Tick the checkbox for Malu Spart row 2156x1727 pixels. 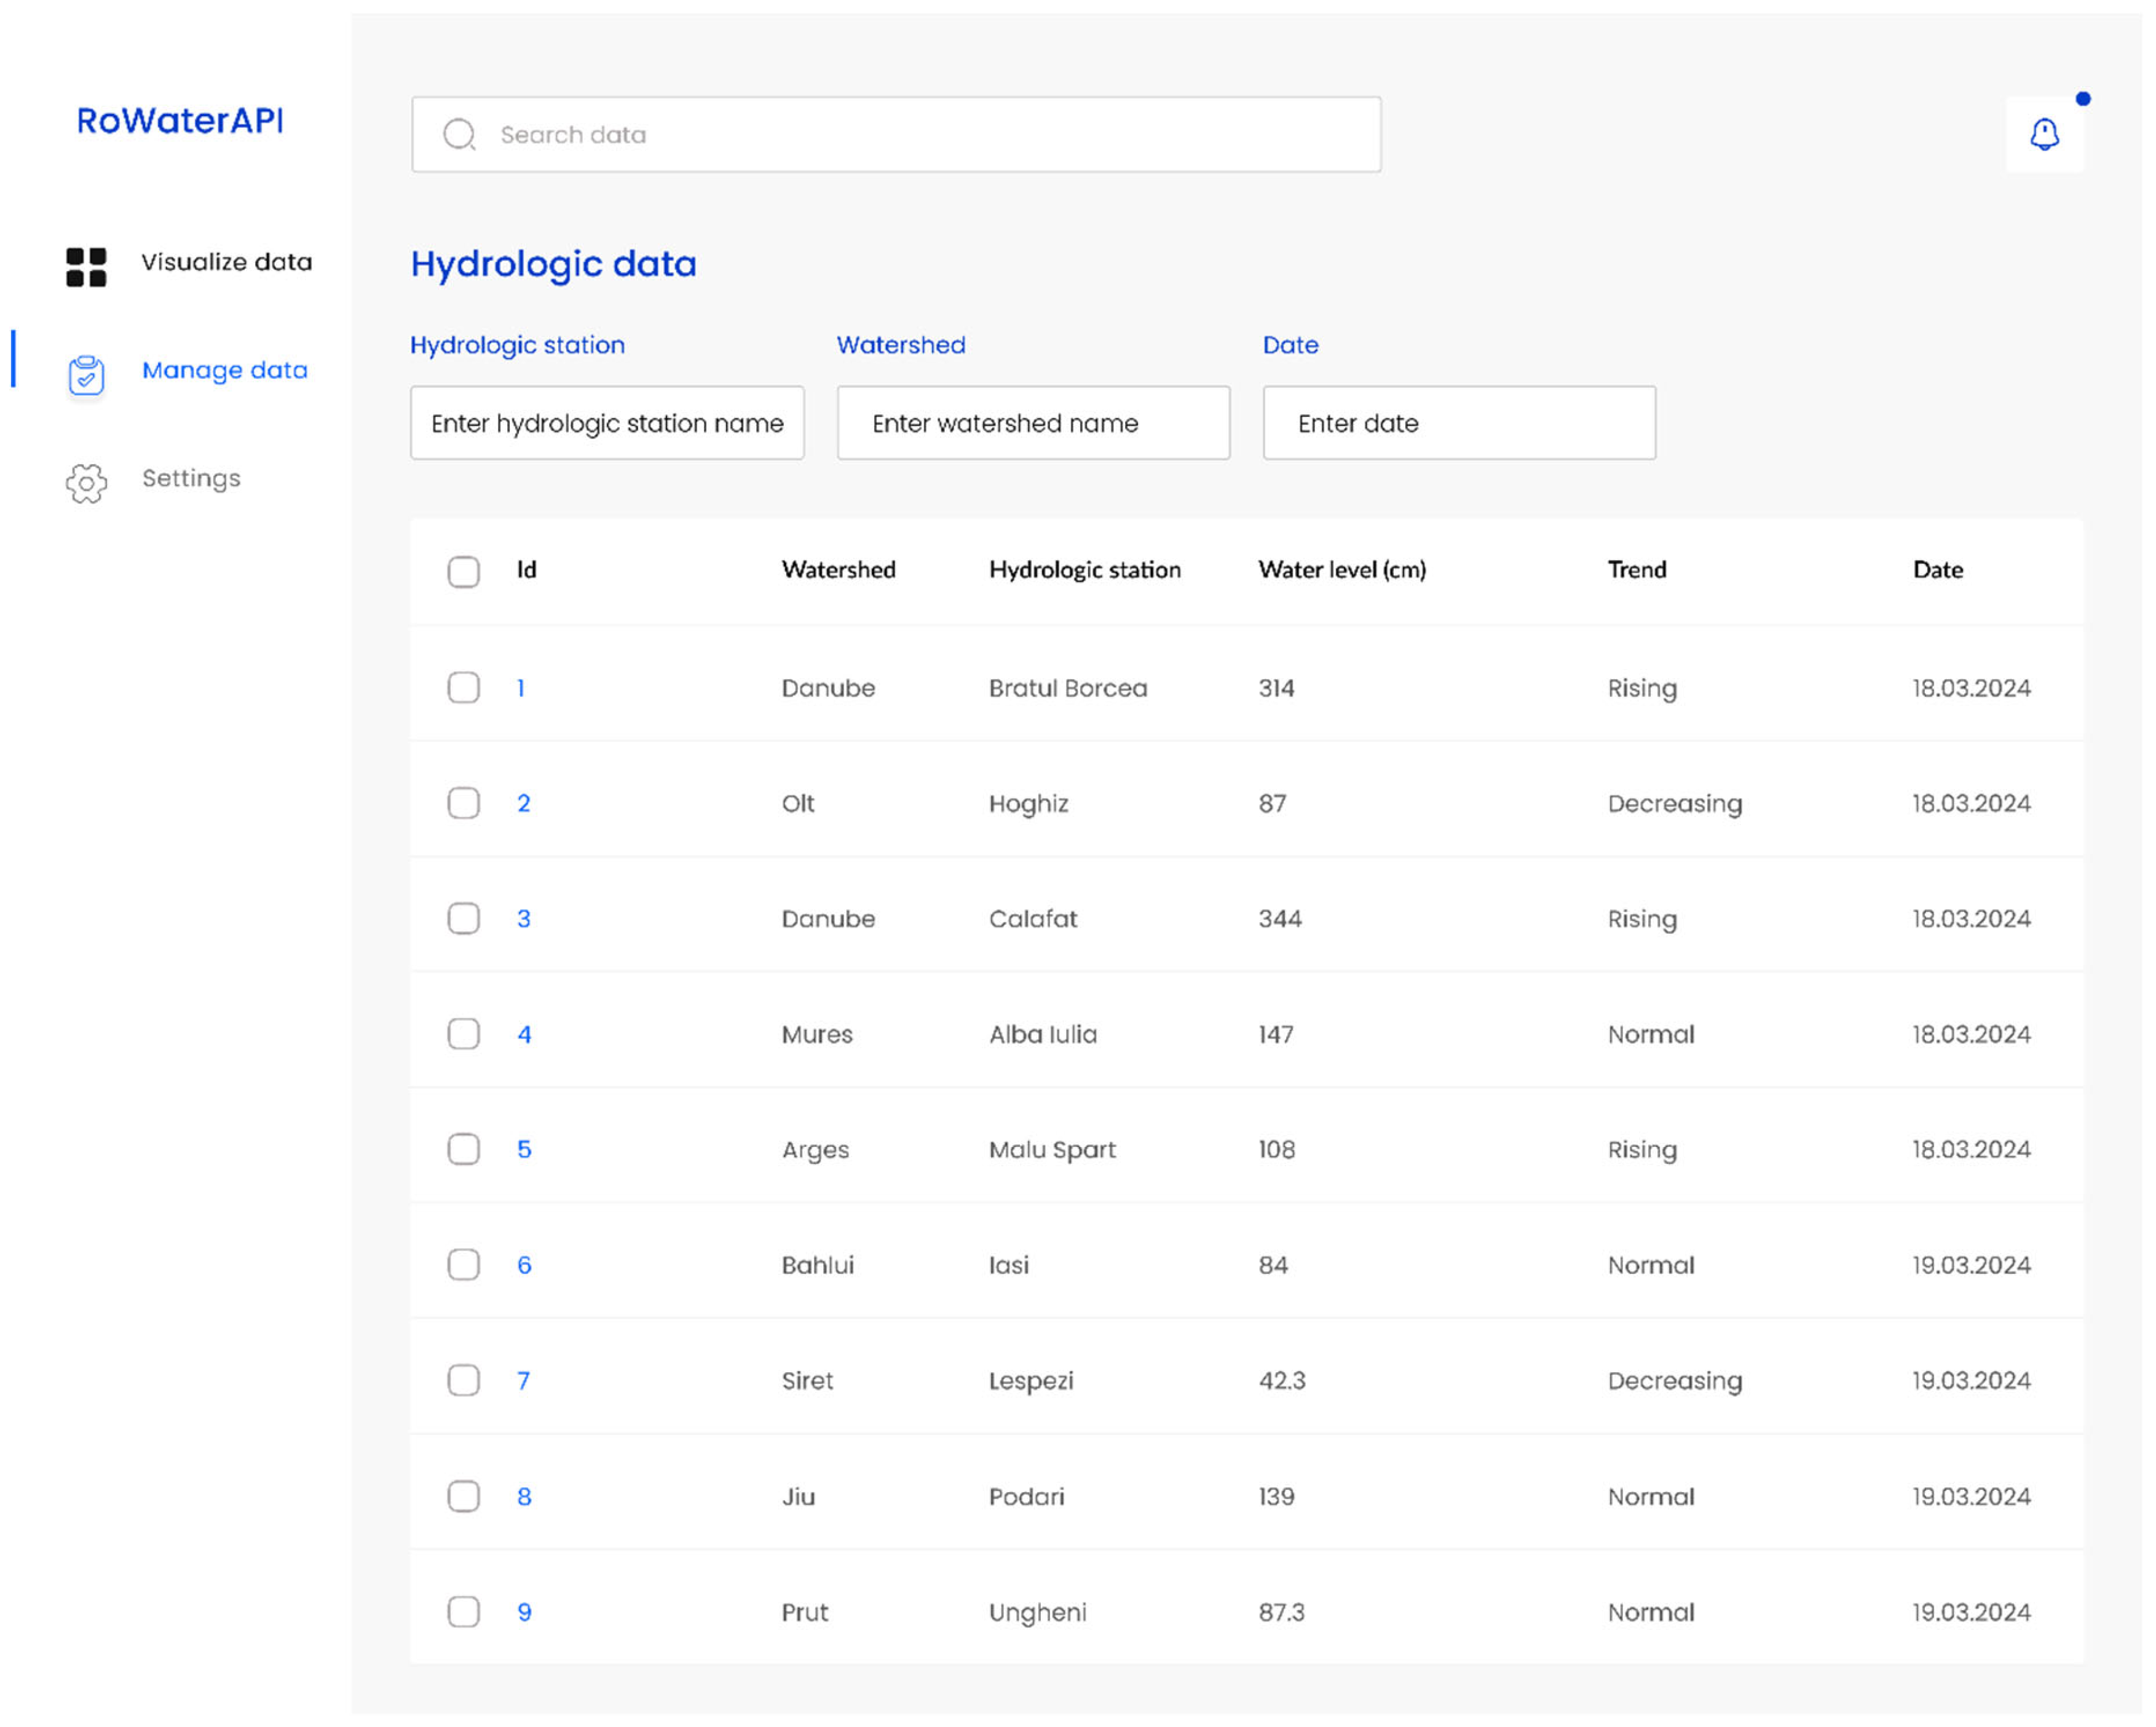coord(463,1150)
